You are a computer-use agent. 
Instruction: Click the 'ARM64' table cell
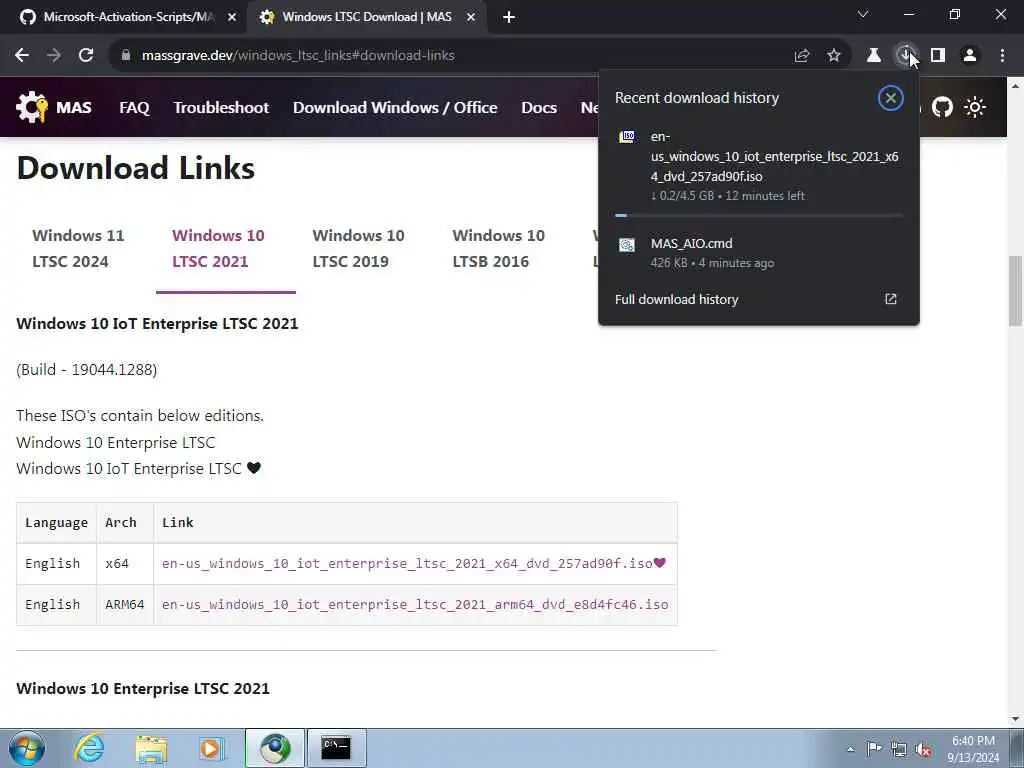click(125, 605)
